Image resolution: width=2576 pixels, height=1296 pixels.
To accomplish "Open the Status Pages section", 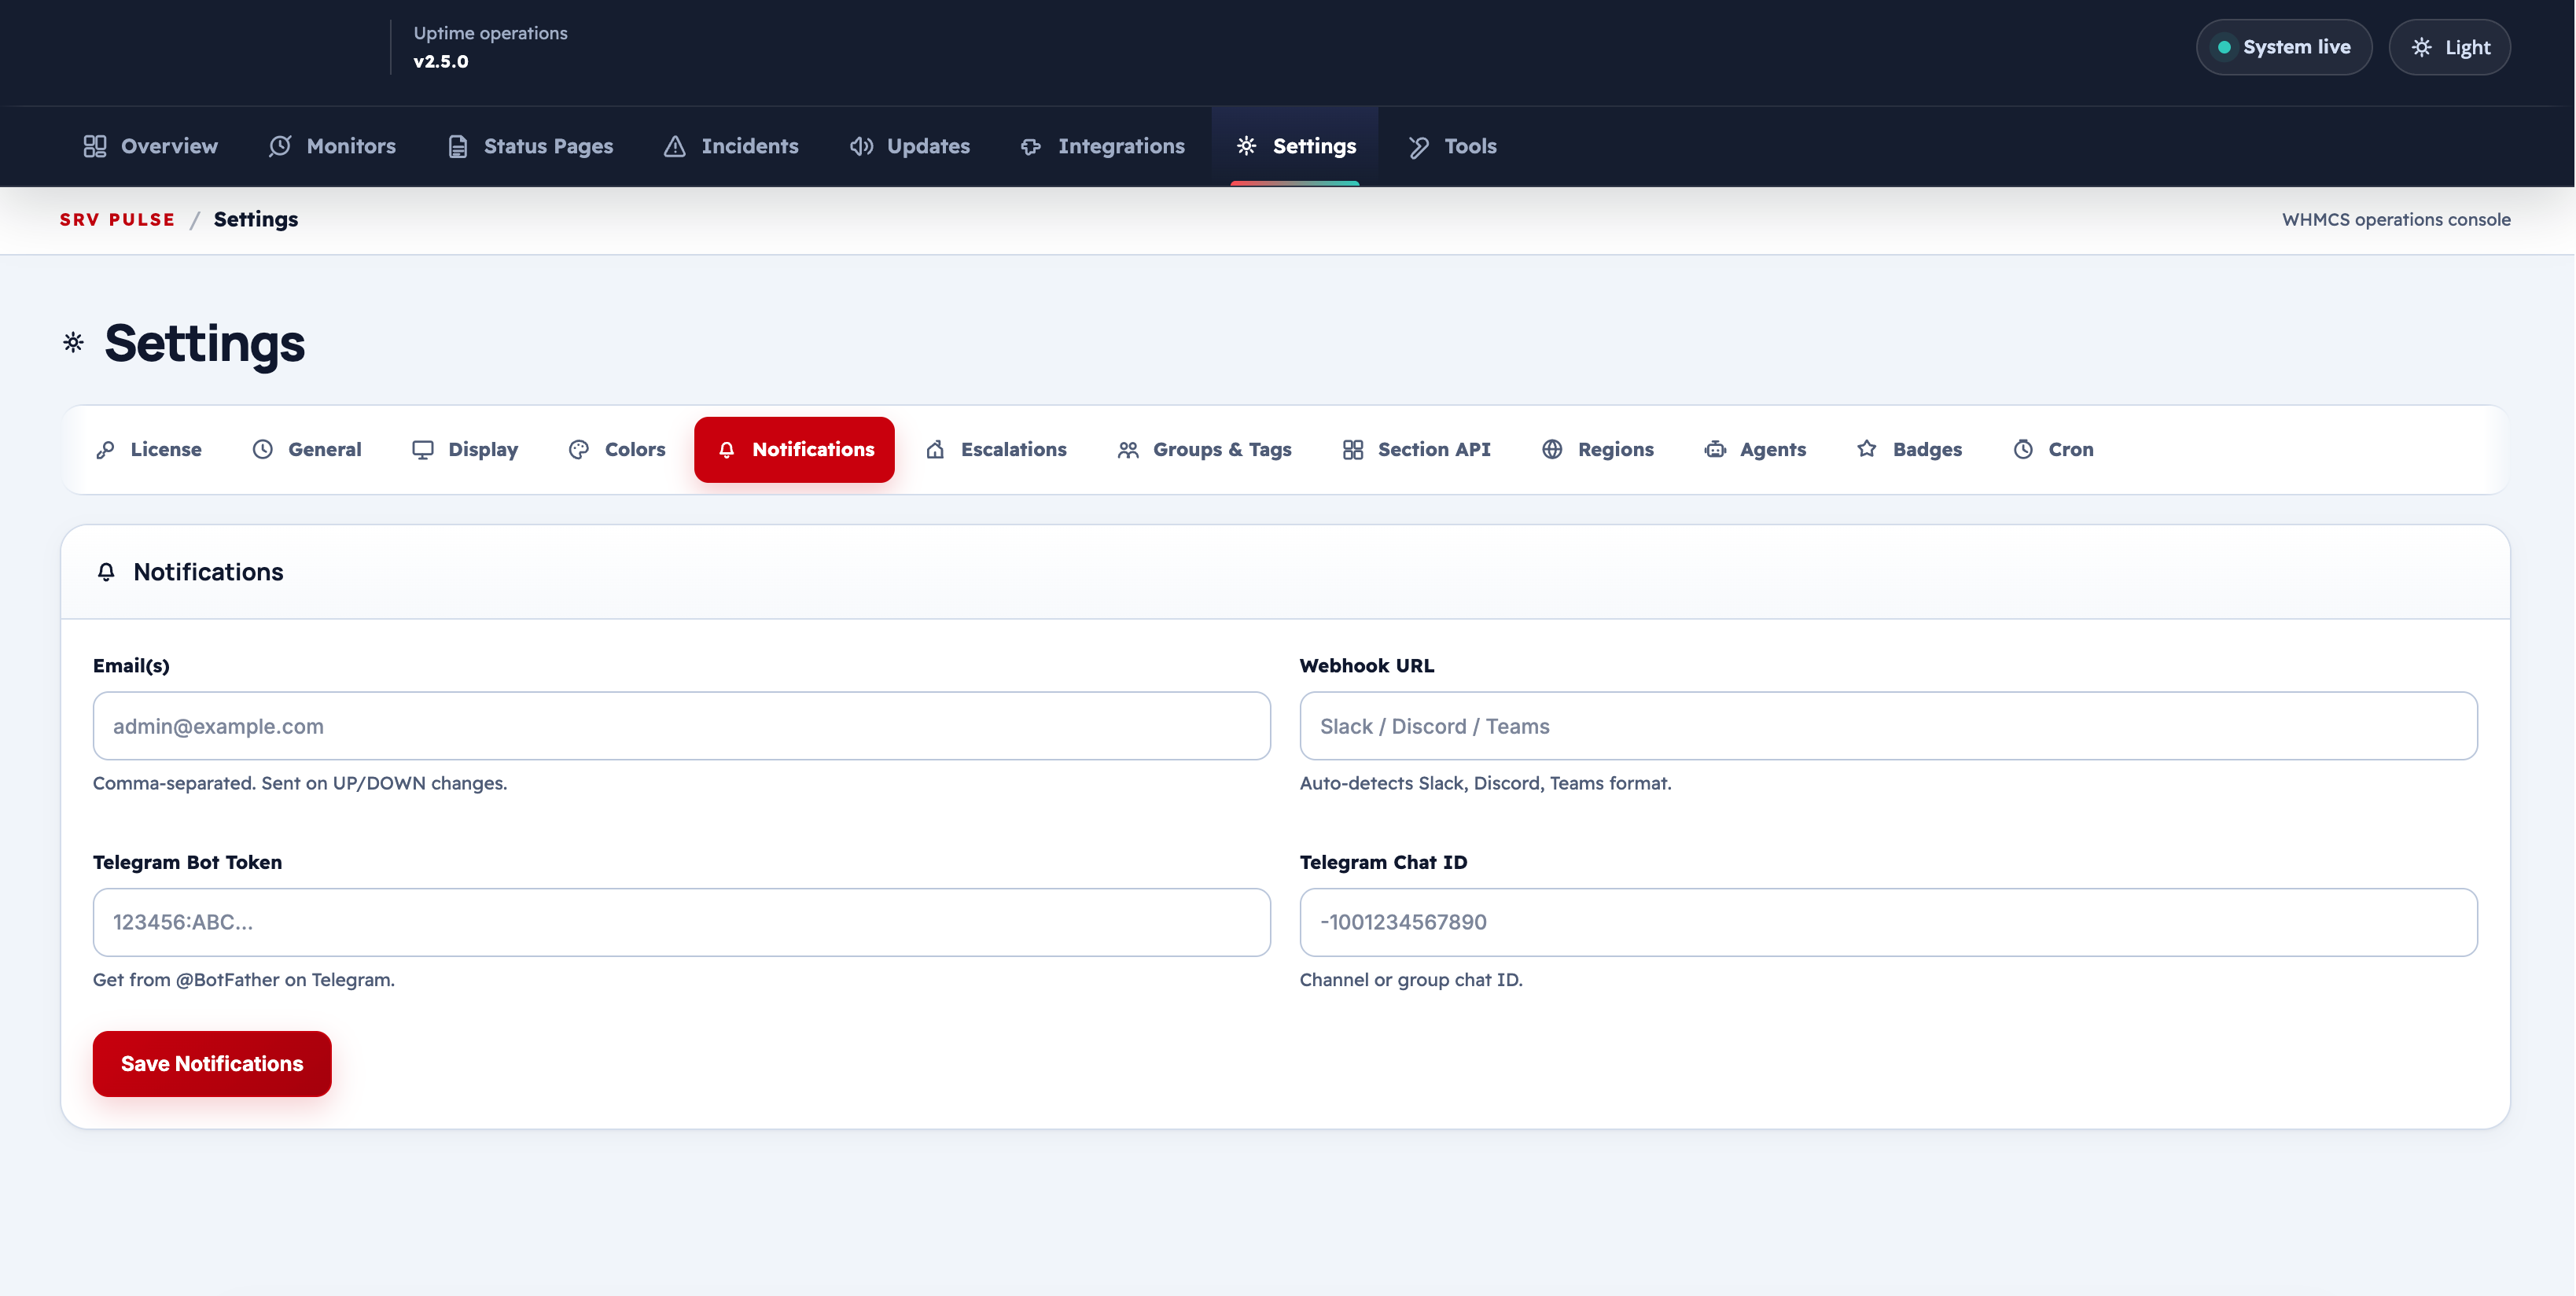I will click(x=530, y=146).
